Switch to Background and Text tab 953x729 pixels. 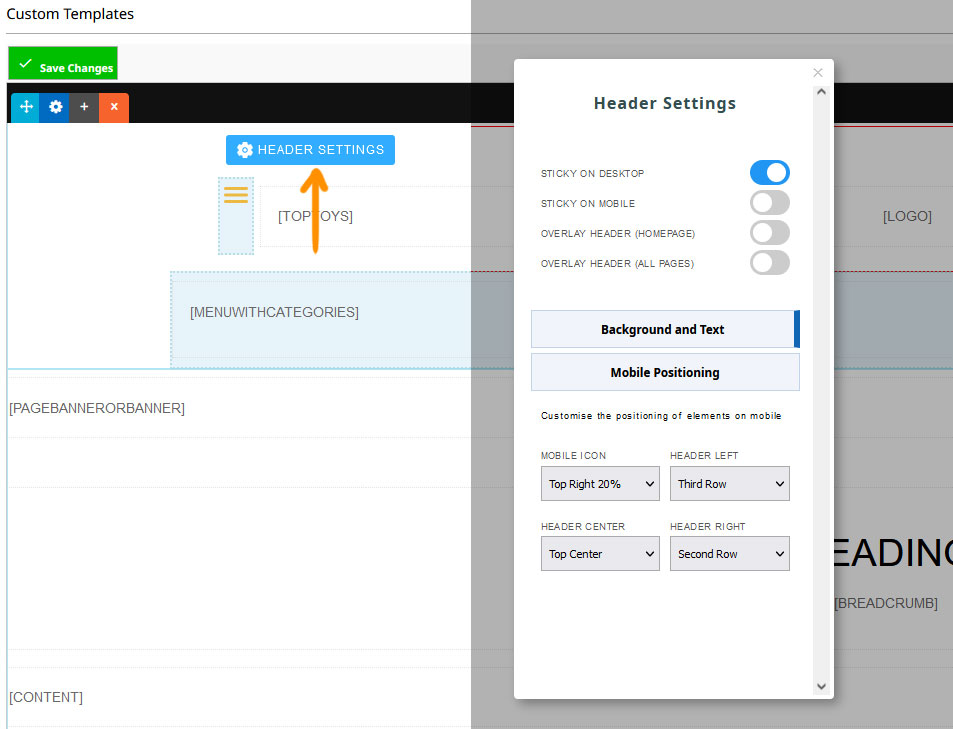(664, 329)
